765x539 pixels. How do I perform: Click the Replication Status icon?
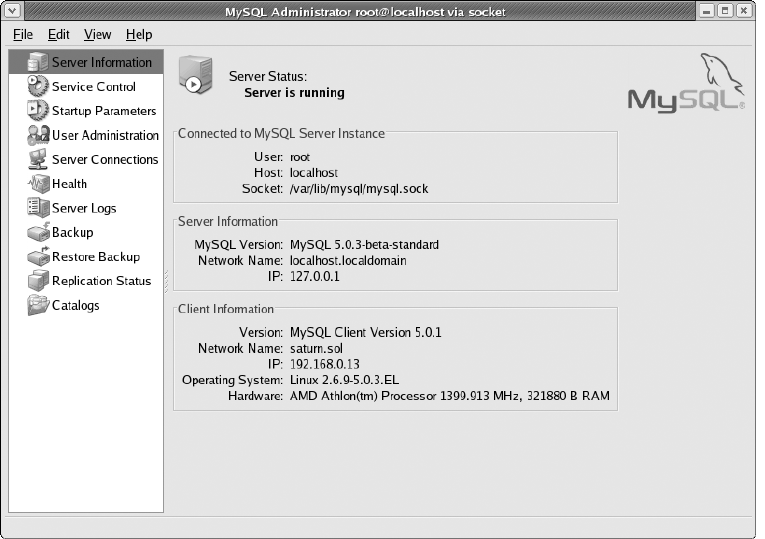(x=38, y=281)
